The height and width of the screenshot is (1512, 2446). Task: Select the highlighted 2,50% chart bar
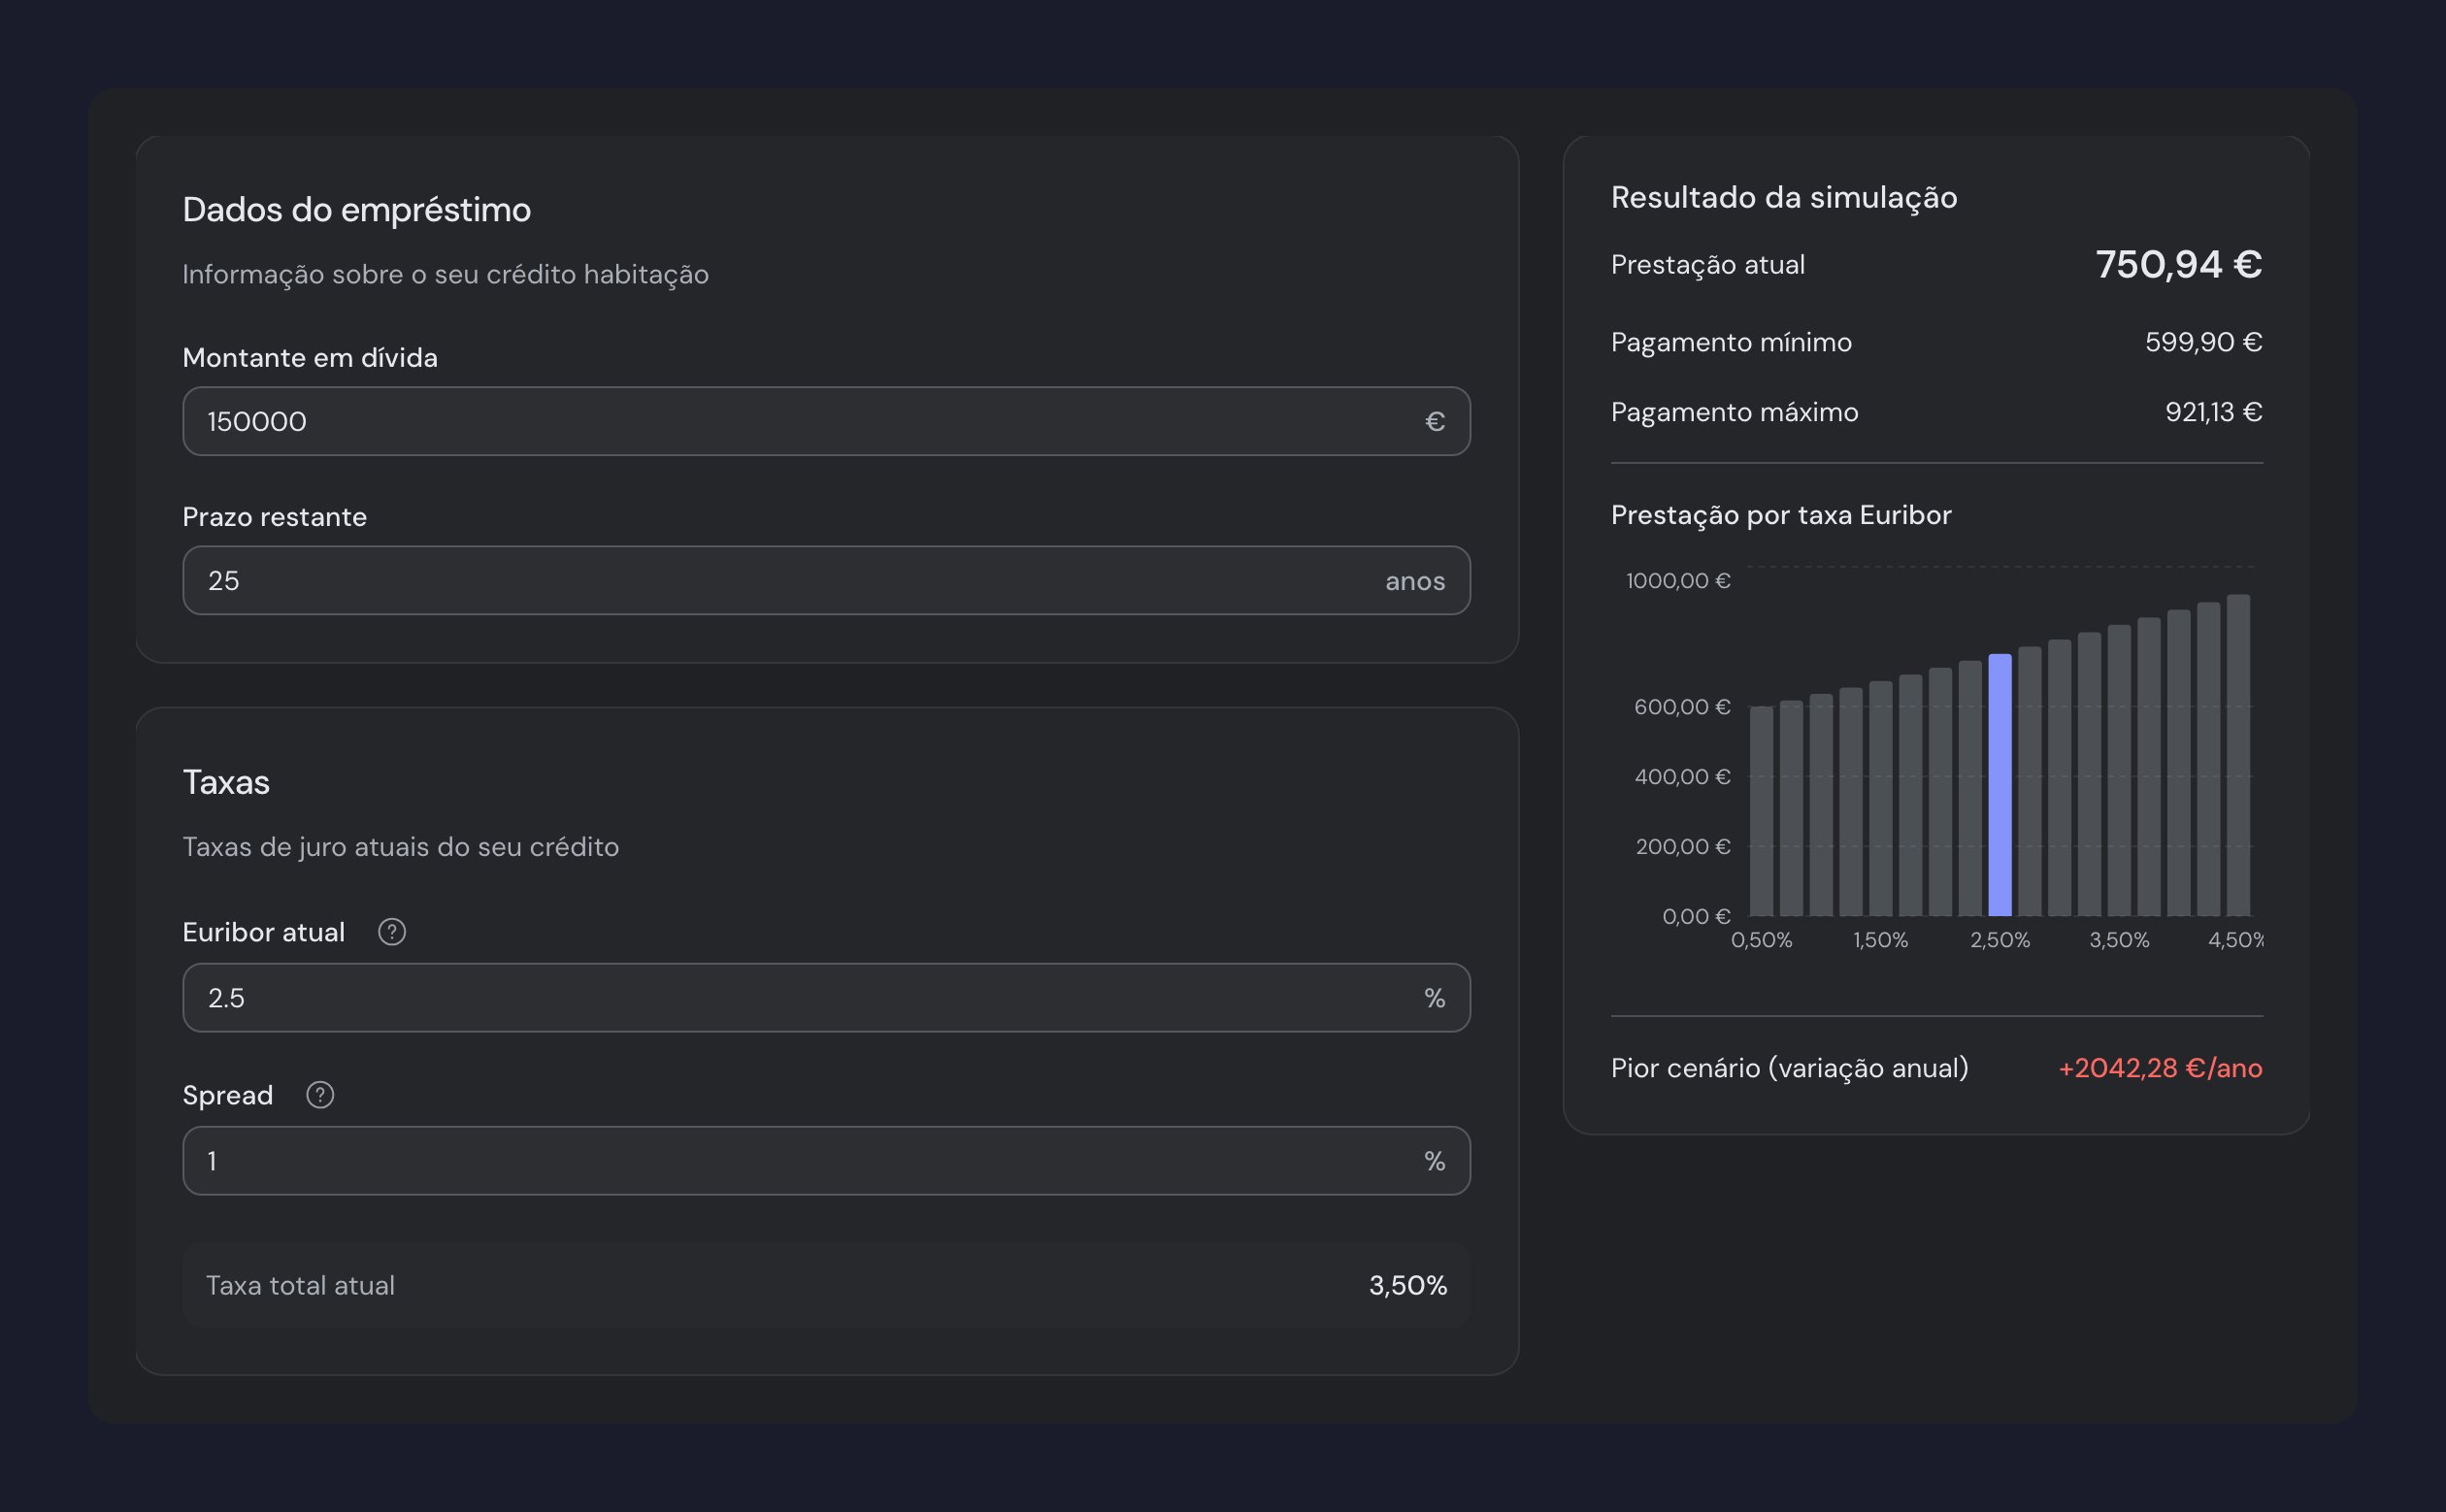click(1999, 785)
